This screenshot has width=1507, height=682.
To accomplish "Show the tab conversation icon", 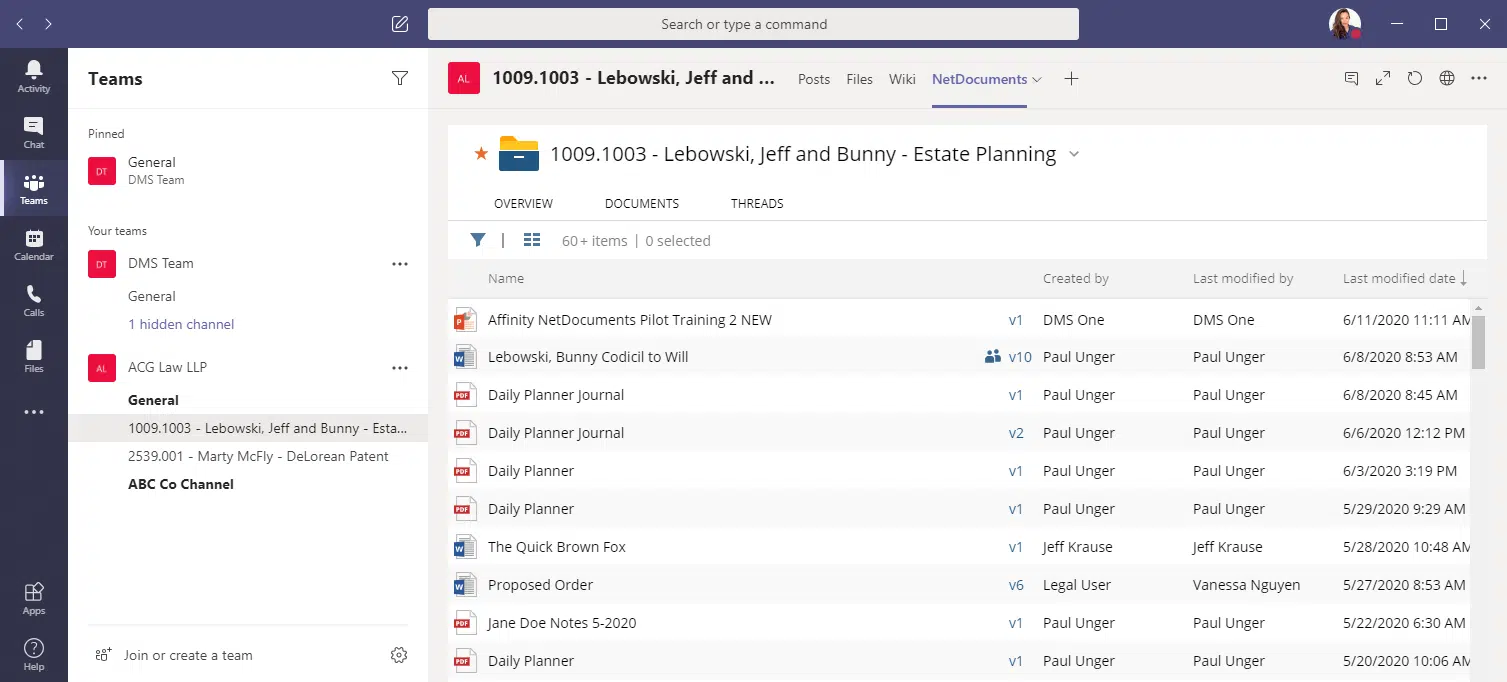I will (1351, 79).
